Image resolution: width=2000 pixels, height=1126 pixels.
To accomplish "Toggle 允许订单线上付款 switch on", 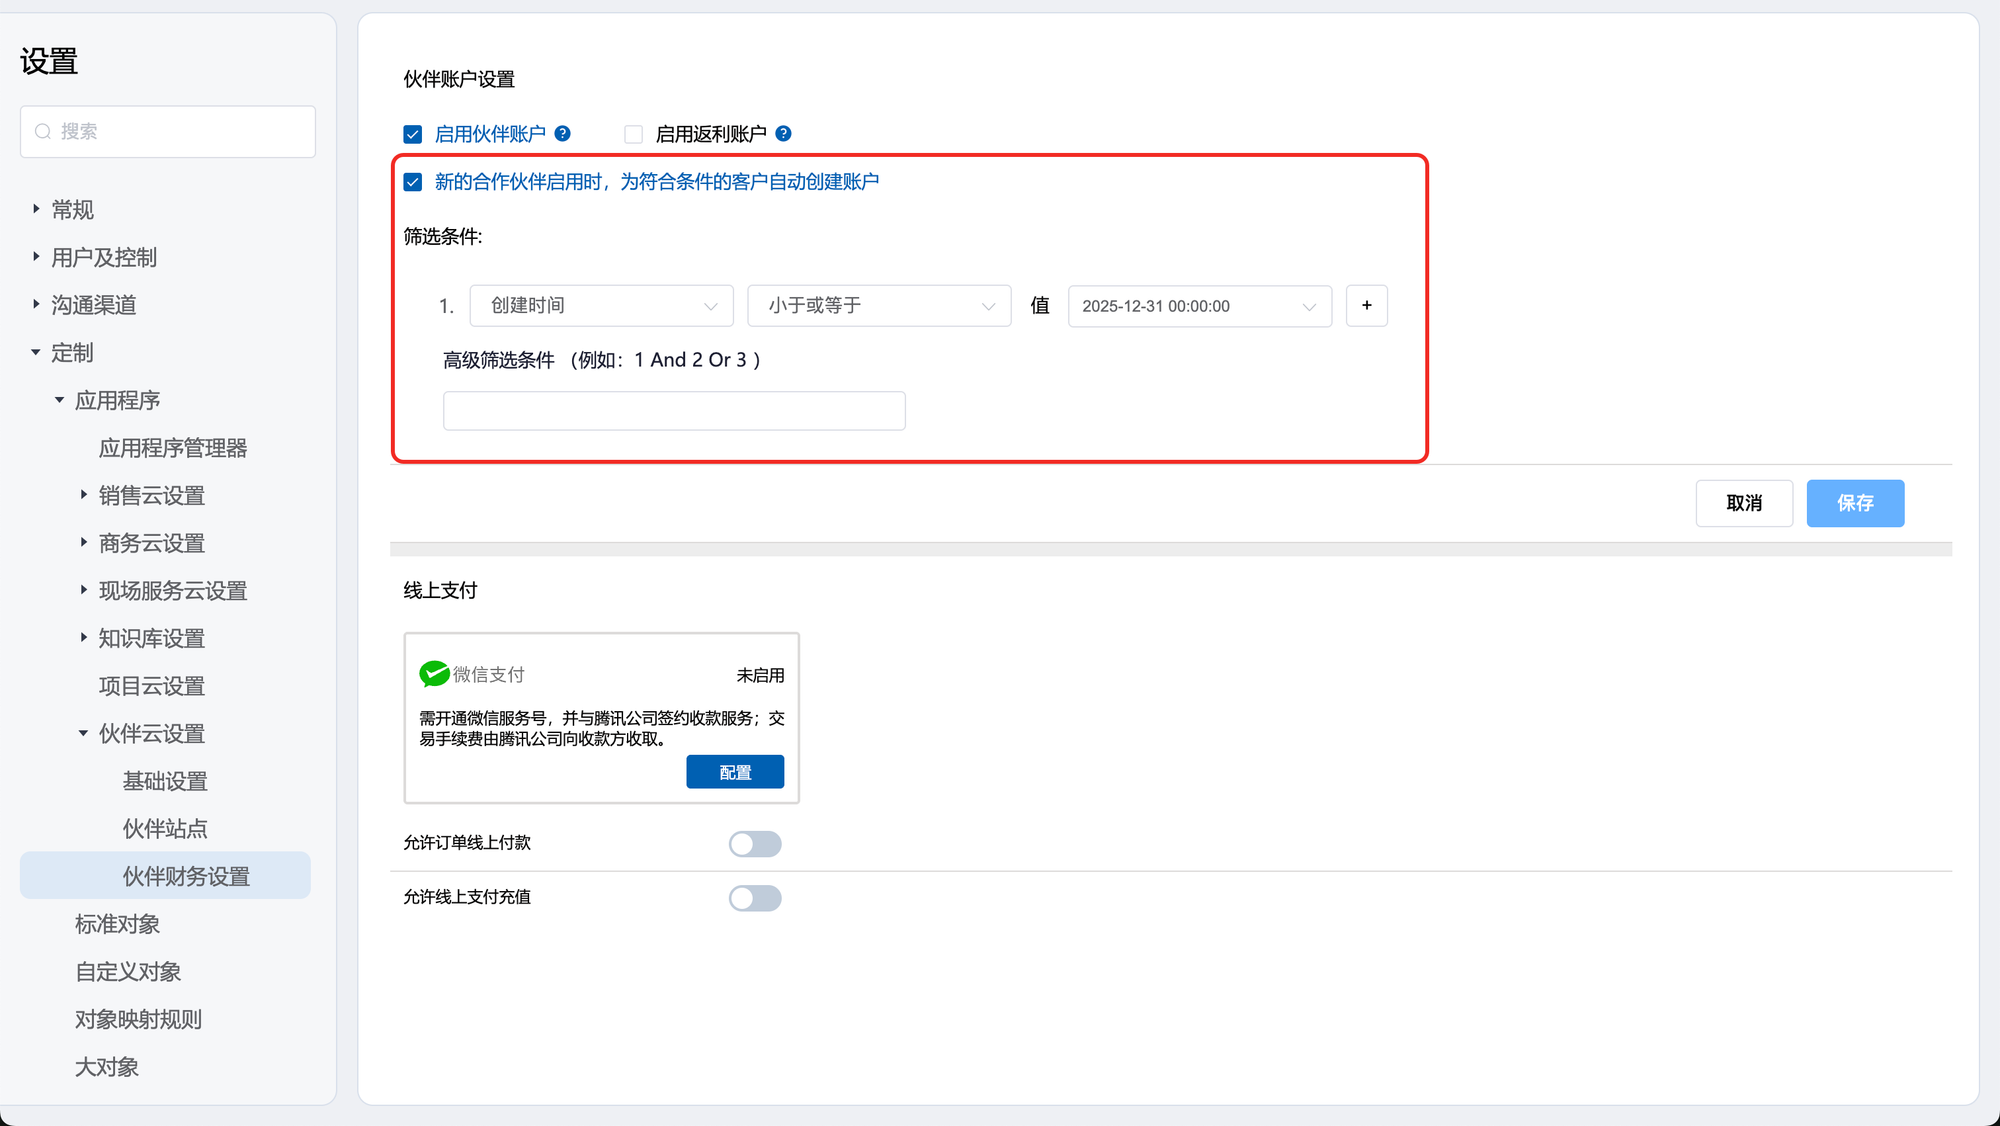I will click(x=755, y=844).
